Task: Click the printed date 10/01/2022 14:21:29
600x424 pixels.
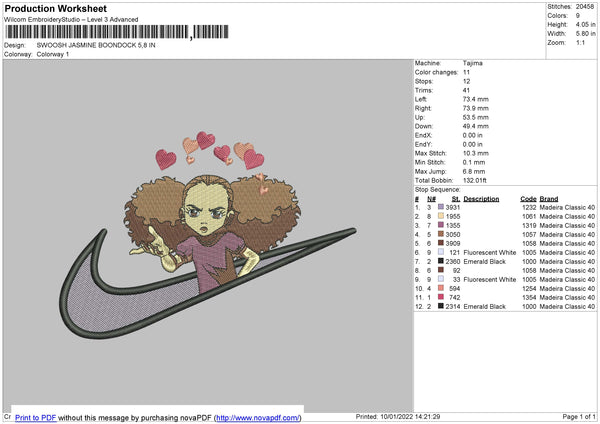Action: [x=410, y=416]
